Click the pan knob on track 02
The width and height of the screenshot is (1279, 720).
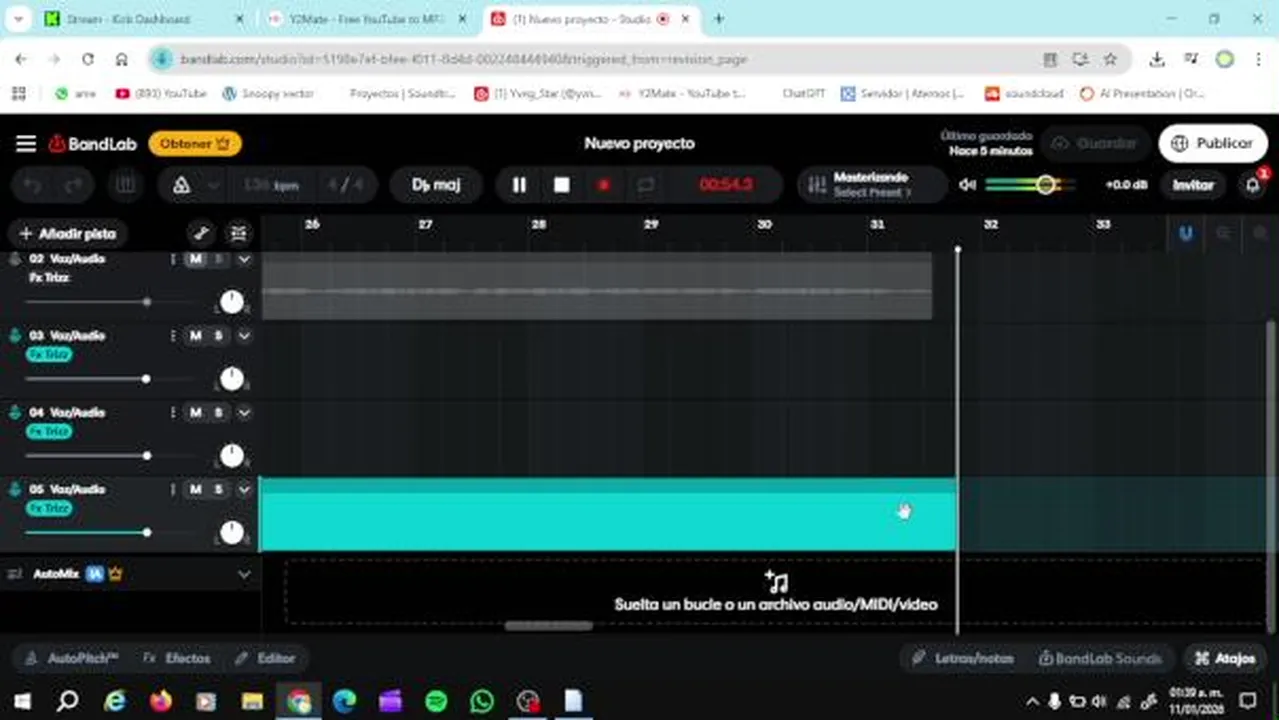pyautogui.click(x=231, y=302)
